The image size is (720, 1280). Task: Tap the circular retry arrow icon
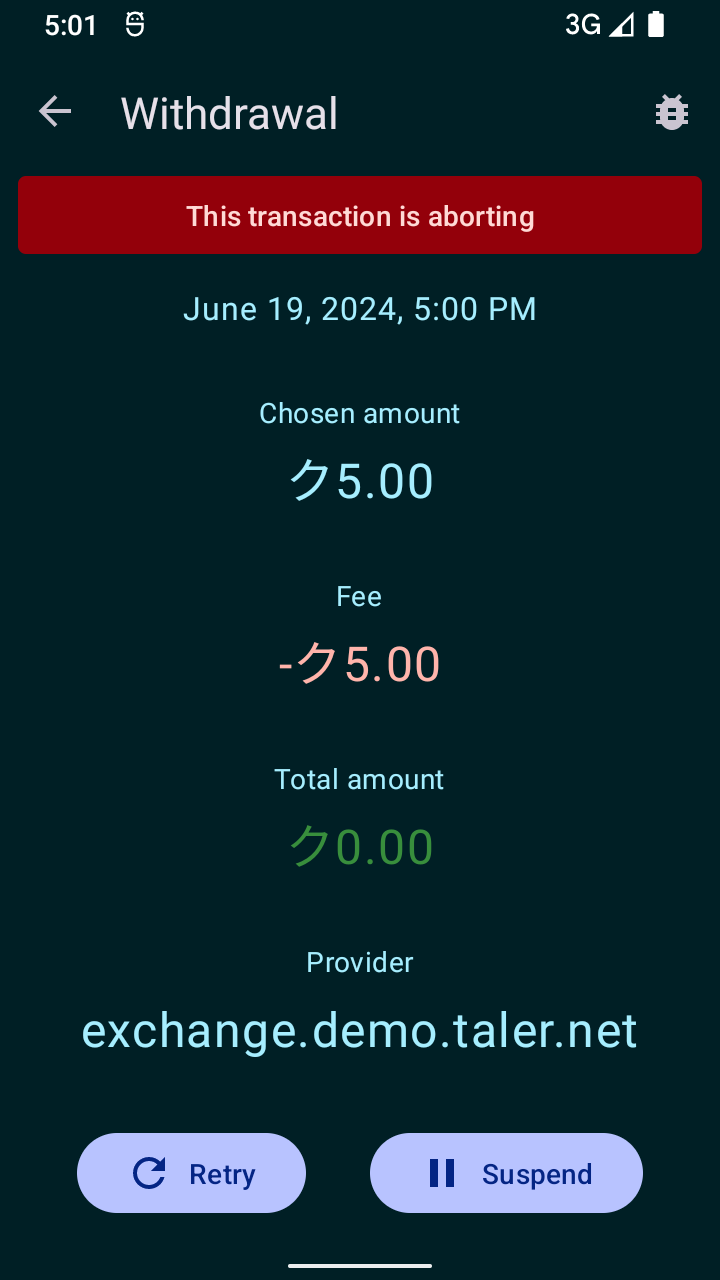[x=149, y=1173]
